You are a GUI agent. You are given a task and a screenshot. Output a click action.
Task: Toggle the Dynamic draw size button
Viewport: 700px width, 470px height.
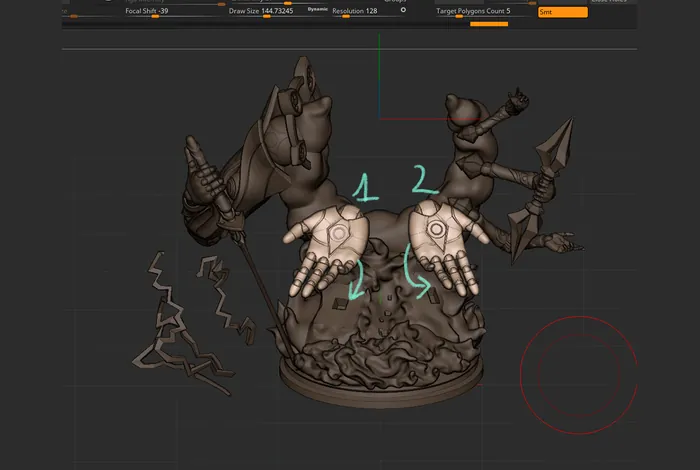(x=317, y=11)
